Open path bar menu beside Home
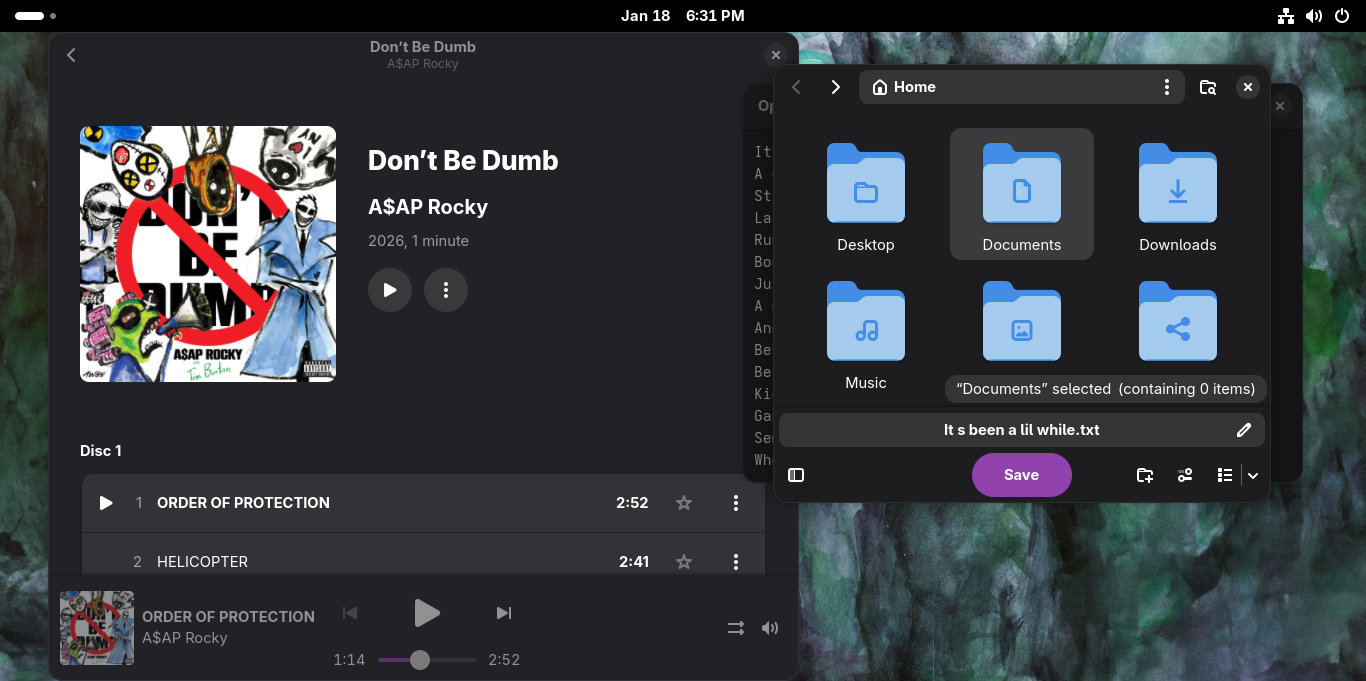The width and height of the screenshot is (1366, 681). tap(1166, 87)
